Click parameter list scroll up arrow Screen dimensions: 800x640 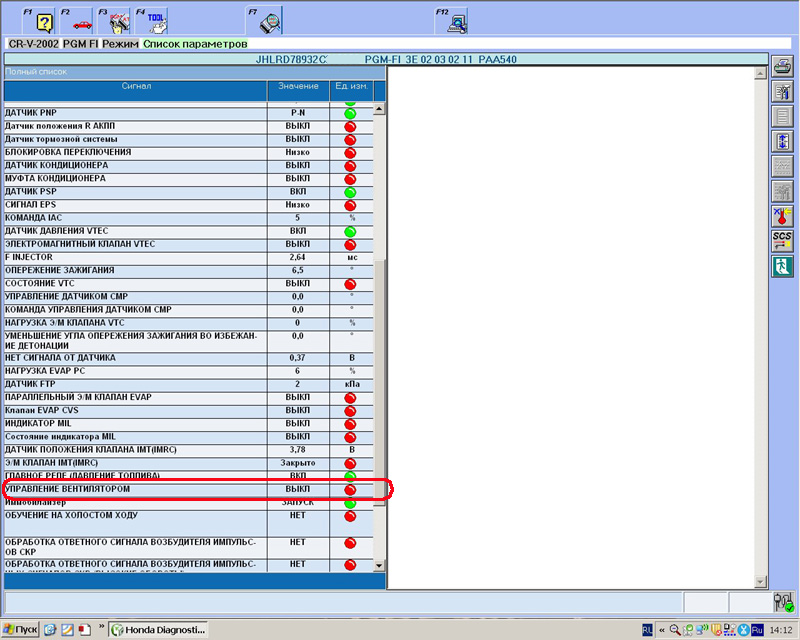pyautogui.click(x=379, y=109)
